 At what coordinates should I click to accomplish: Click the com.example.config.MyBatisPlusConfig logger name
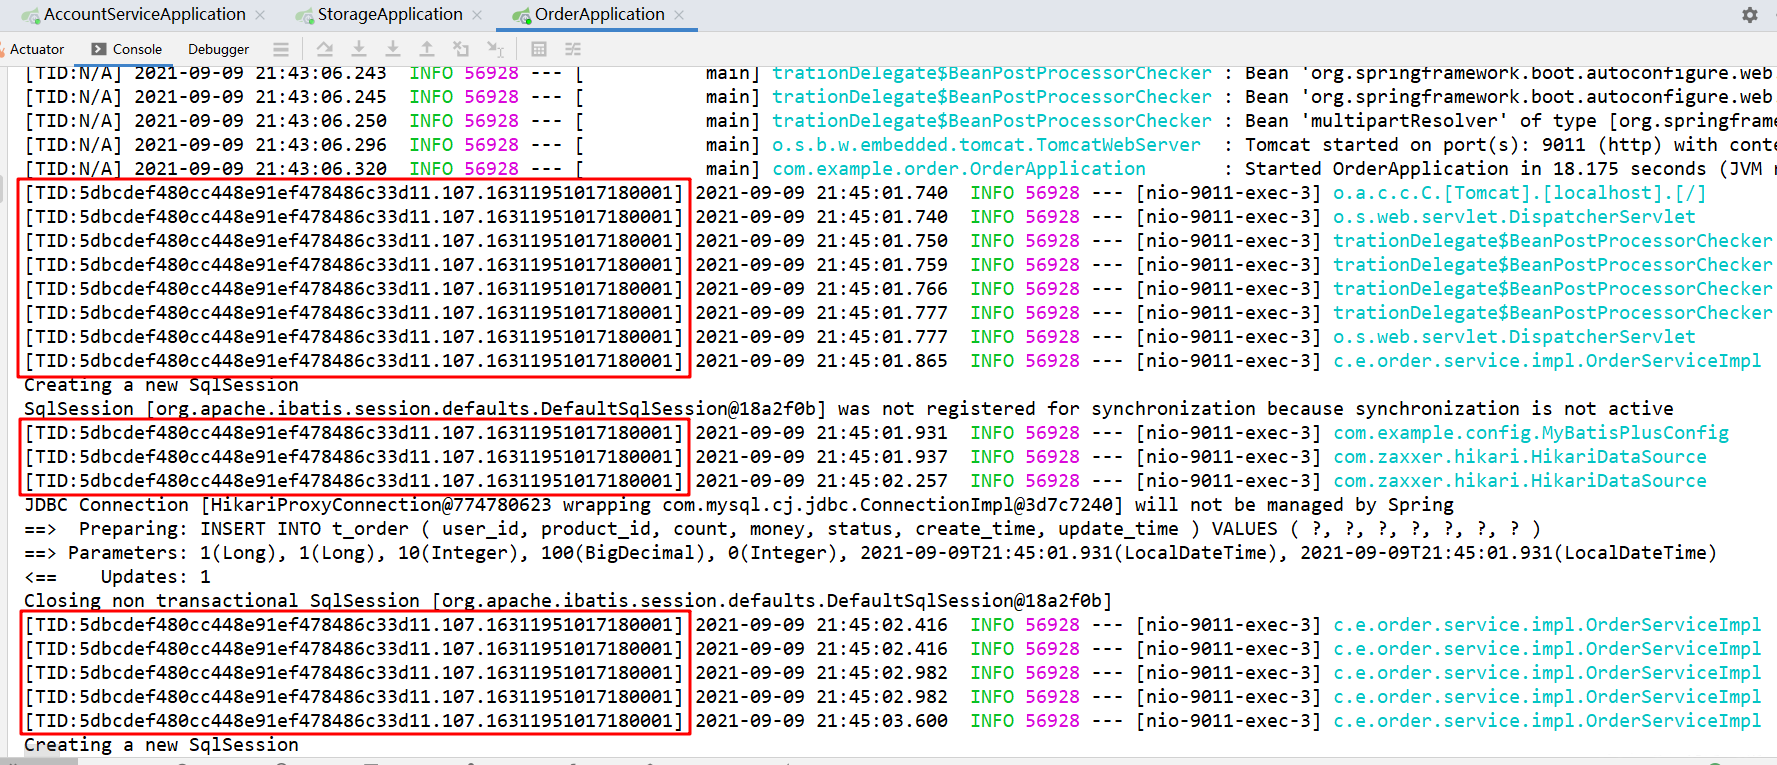(1531, 433)
